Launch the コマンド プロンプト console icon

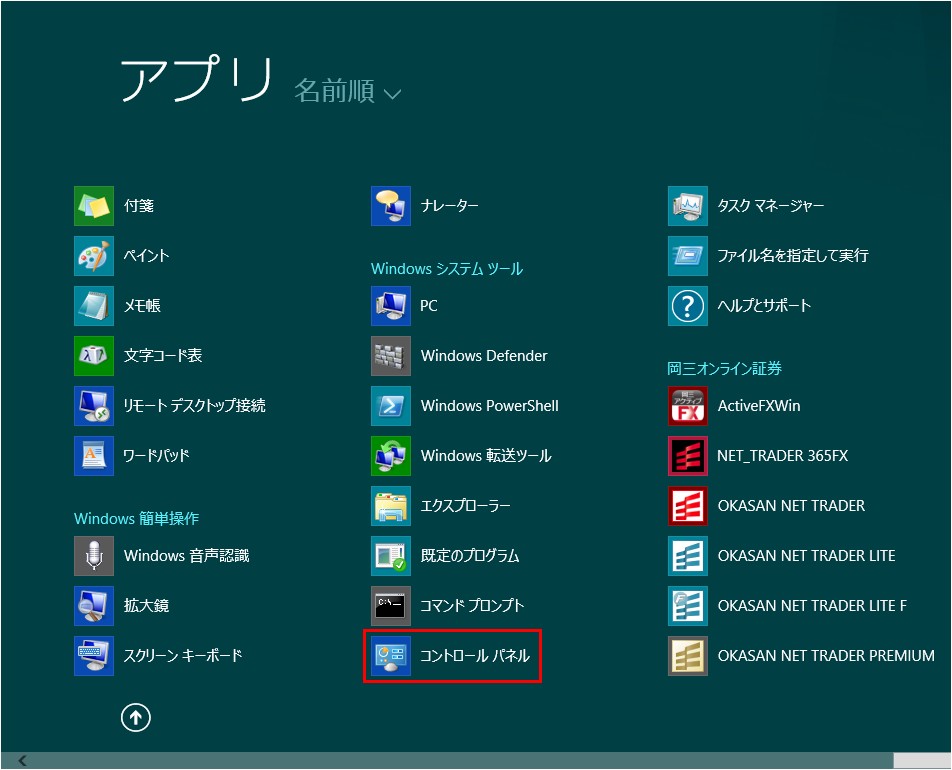(391, 605)
